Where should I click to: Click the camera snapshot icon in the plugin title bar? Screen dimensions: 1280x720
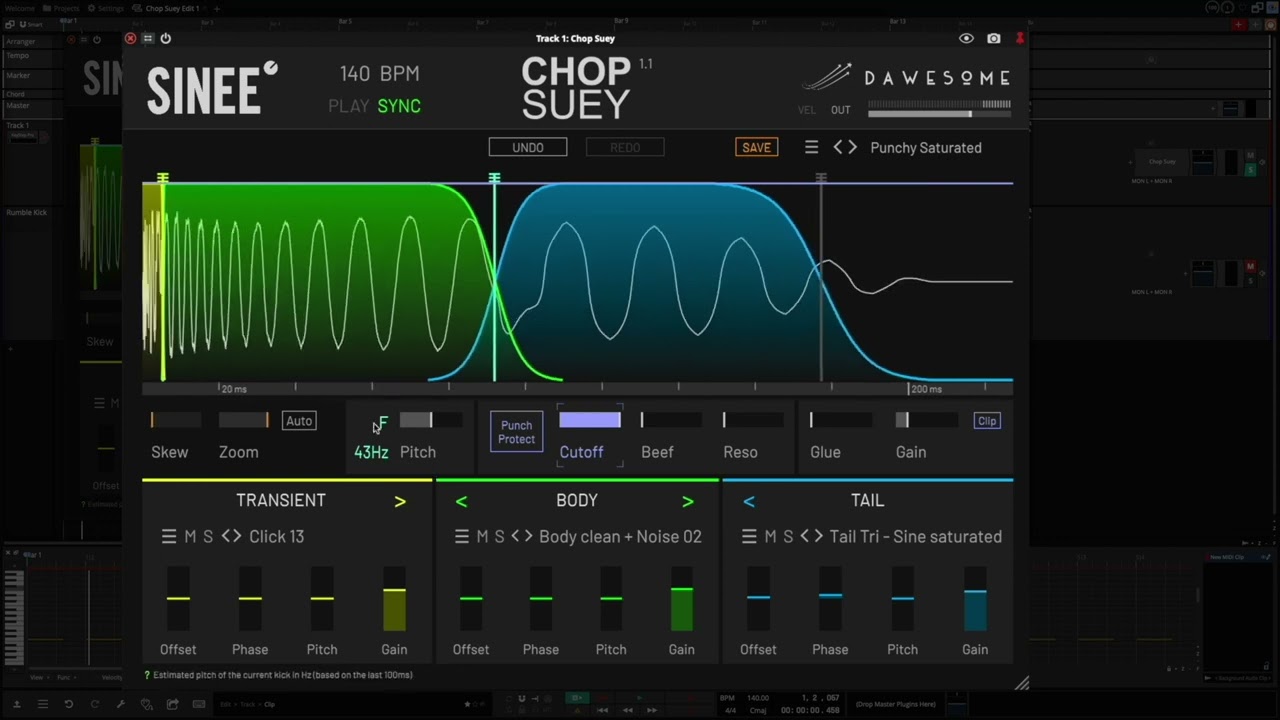993,38
